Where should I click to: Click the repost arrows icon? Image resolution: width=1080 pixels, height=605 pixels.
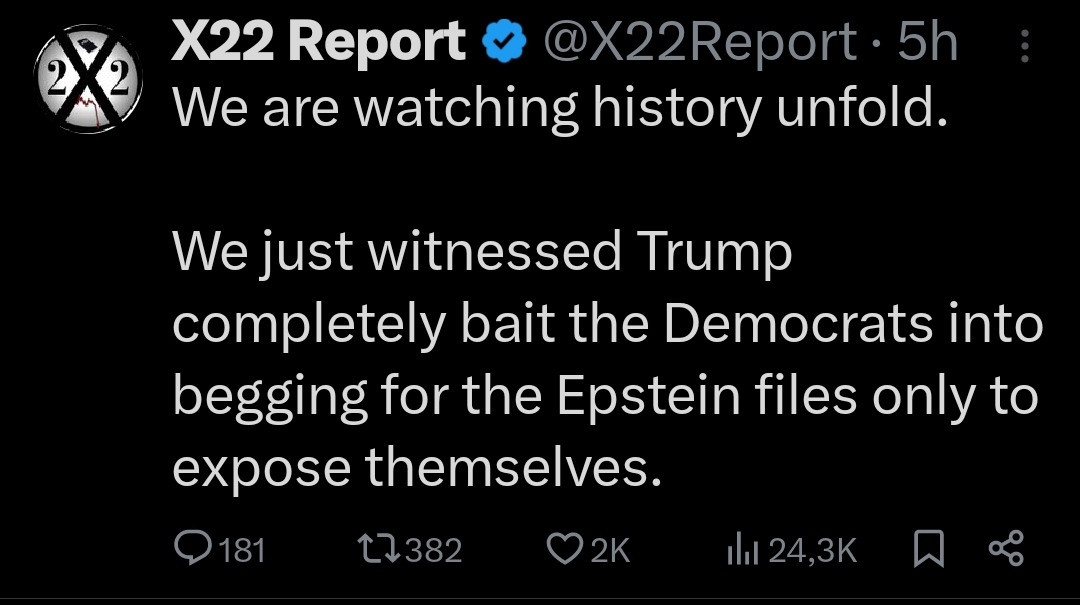[378, 549]
